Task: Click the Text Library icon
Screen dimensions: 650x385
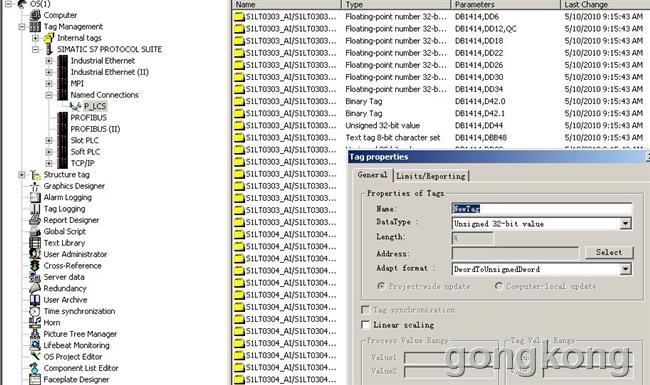Action: point(35,243)
